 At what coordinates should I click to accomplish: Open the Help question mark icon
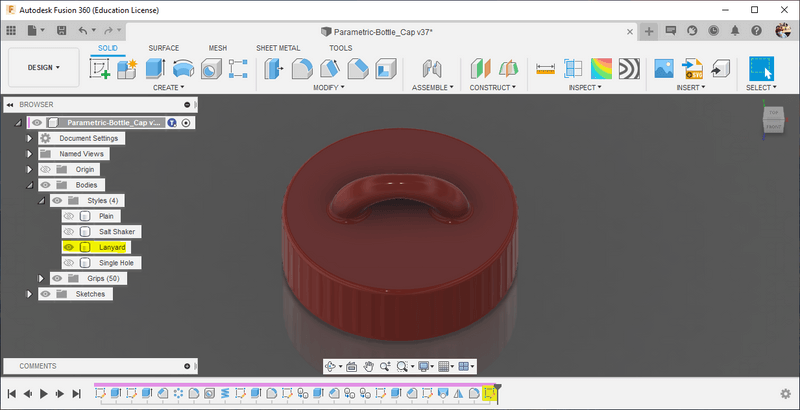[757, 31]
